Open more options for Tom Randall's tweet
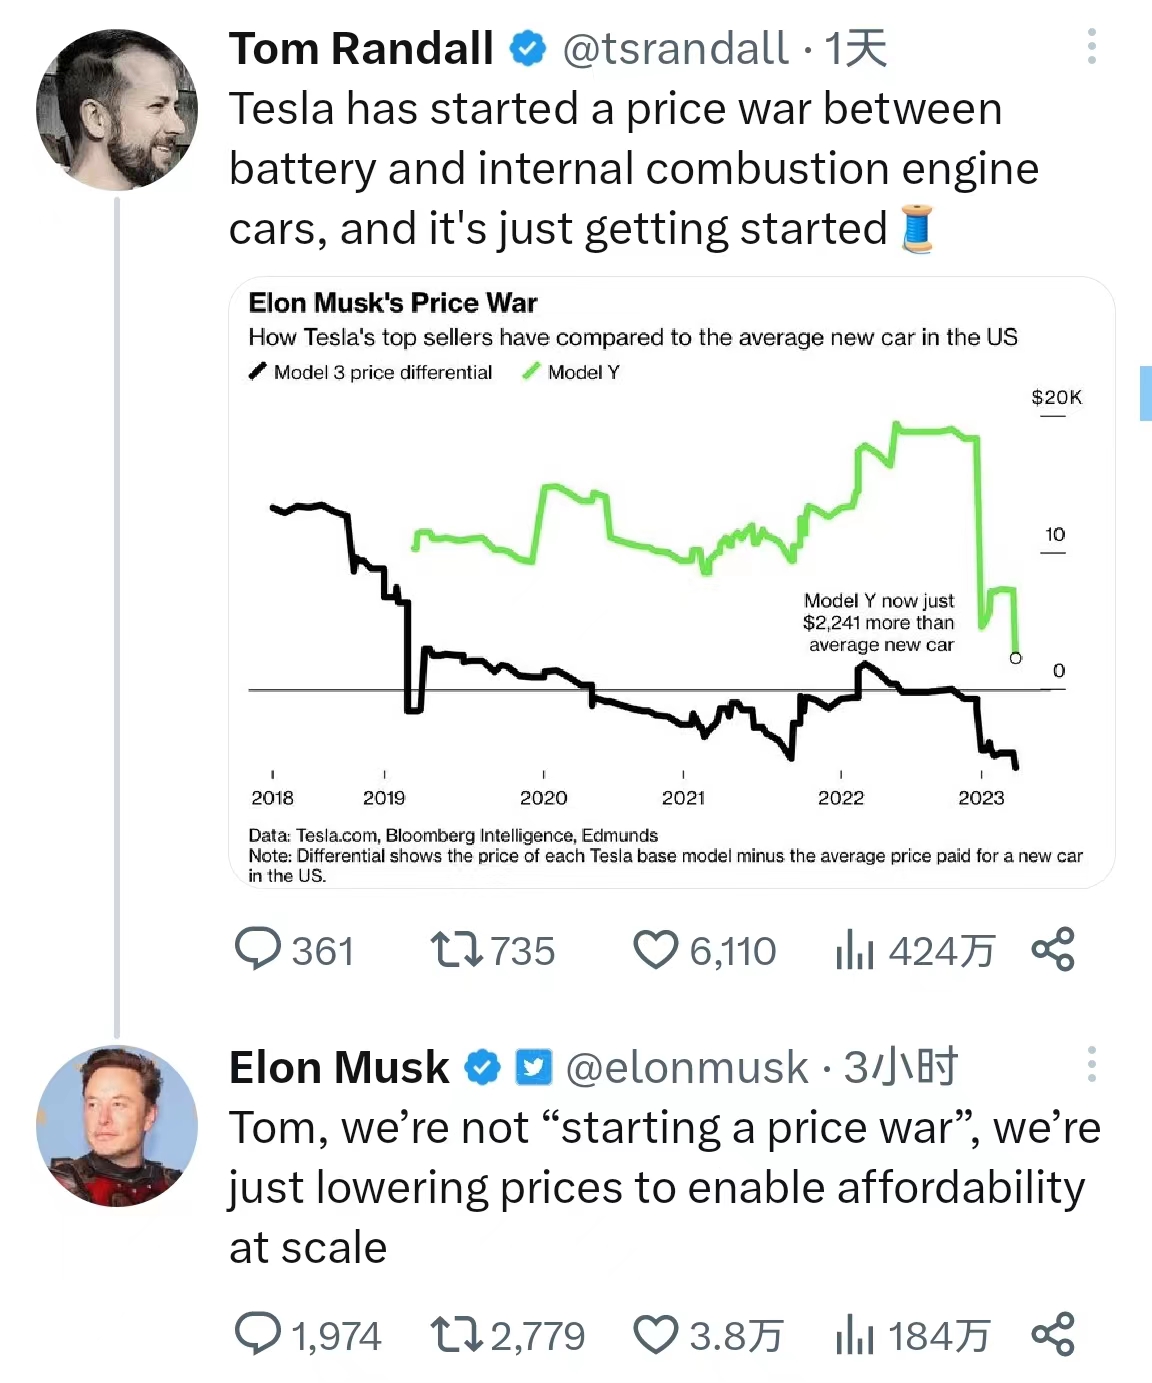This screenshot has width=1152, height=1383. (1091, 47)
